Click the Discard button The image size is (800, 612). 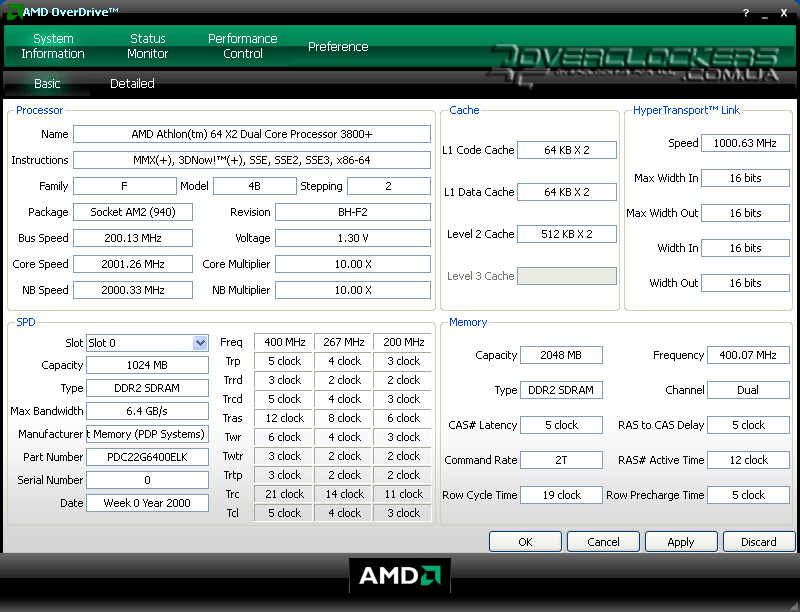tap(759, 542)
